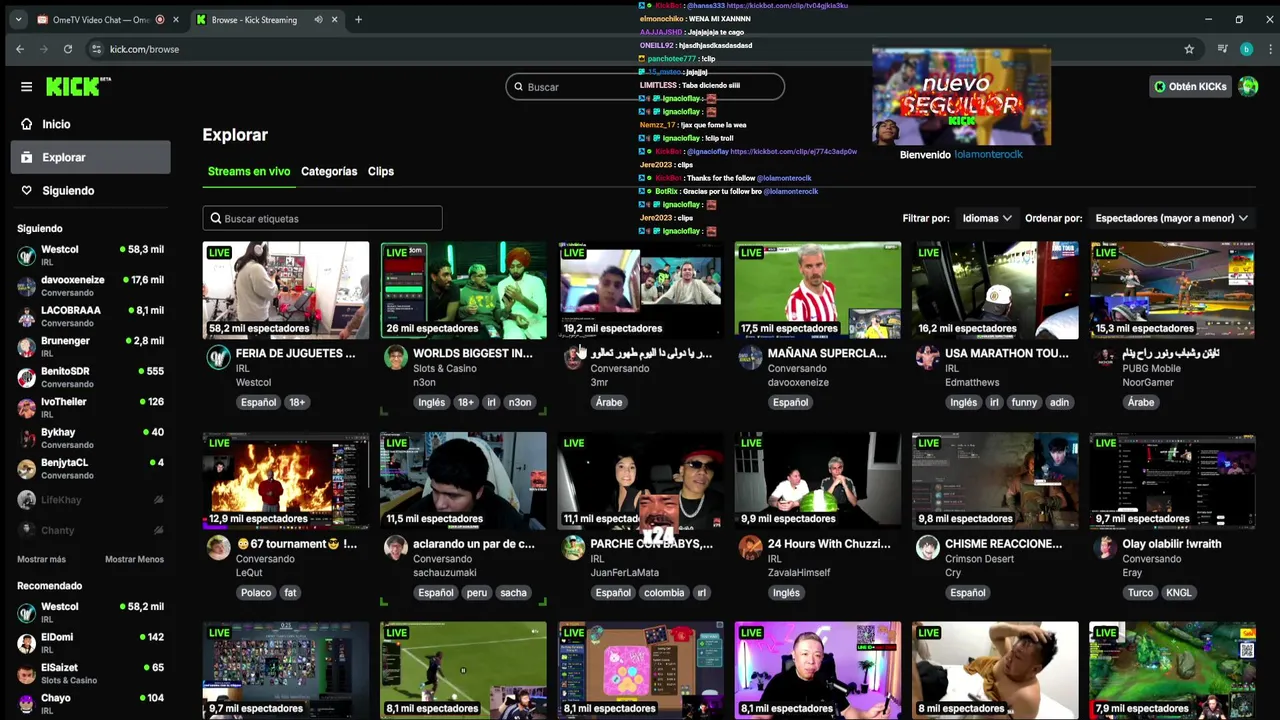Click channel avatar beside WORLDS BIGGEST IN...

pyautogui.click(x=396, y=357)
